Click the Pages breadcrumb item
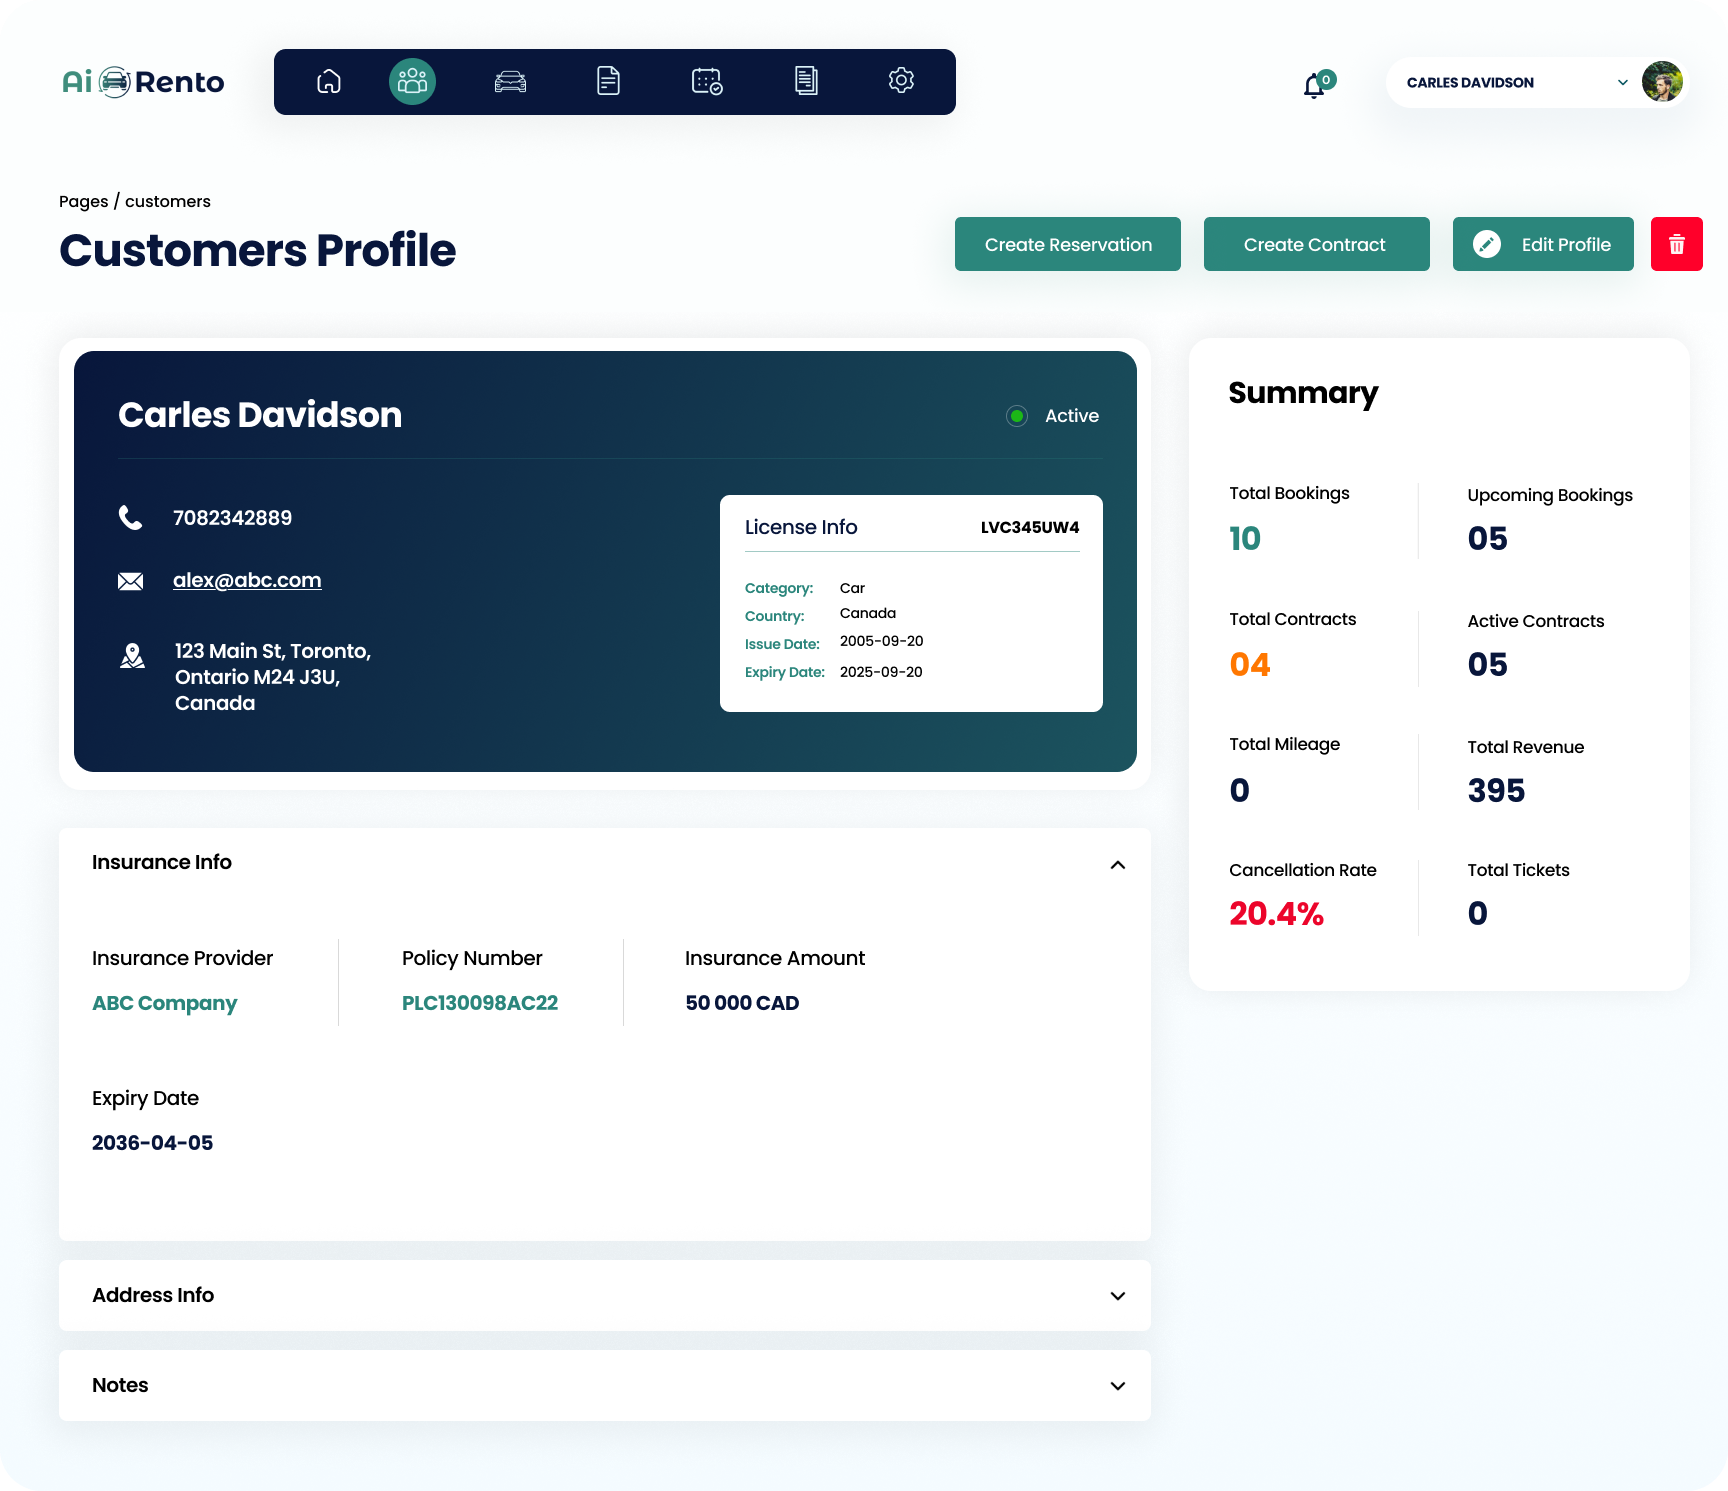The width and height of the screenshot is (1728, 1491). [84, 201]
